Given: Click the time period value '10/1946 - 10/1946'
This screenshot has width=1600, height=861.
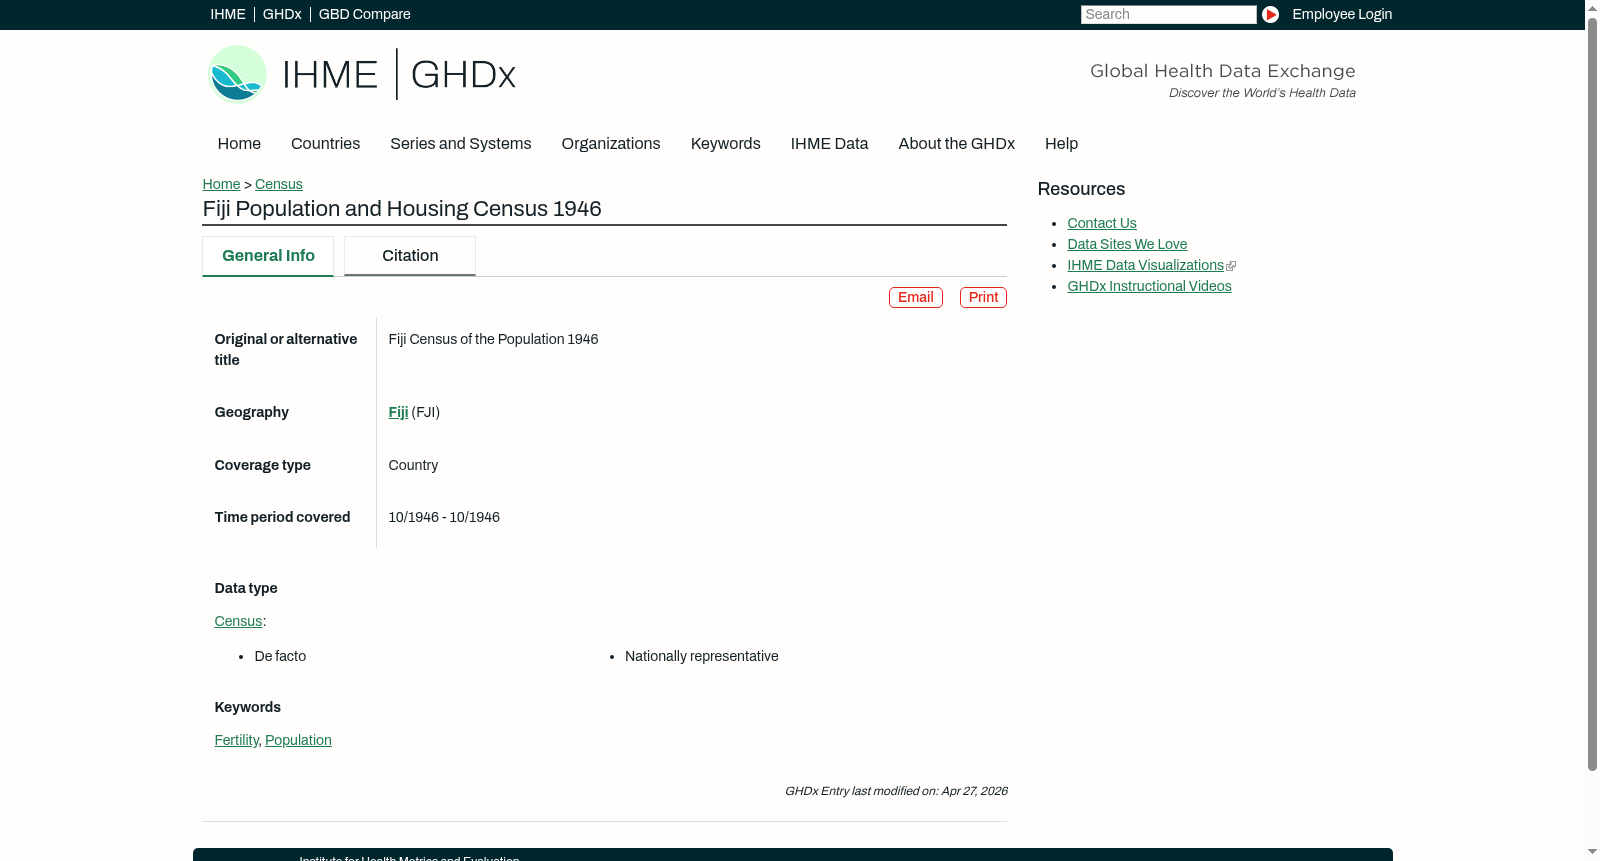Looking at the screenshot, I should pyautogui.click(x=444, y=518).
